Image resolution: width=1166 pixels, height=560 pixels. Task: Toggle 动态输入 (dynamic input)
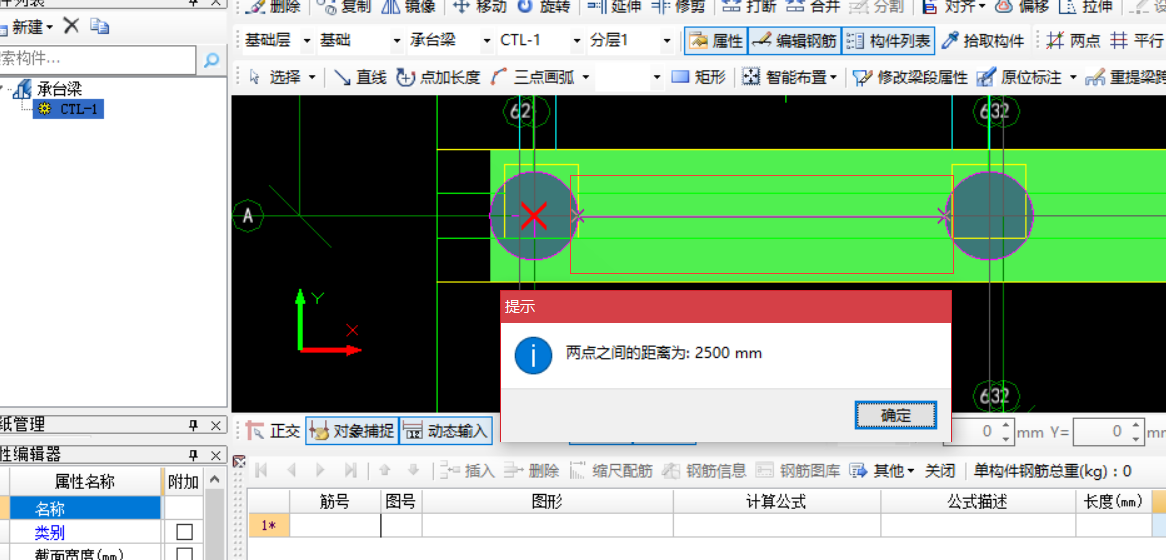(445, 431)
